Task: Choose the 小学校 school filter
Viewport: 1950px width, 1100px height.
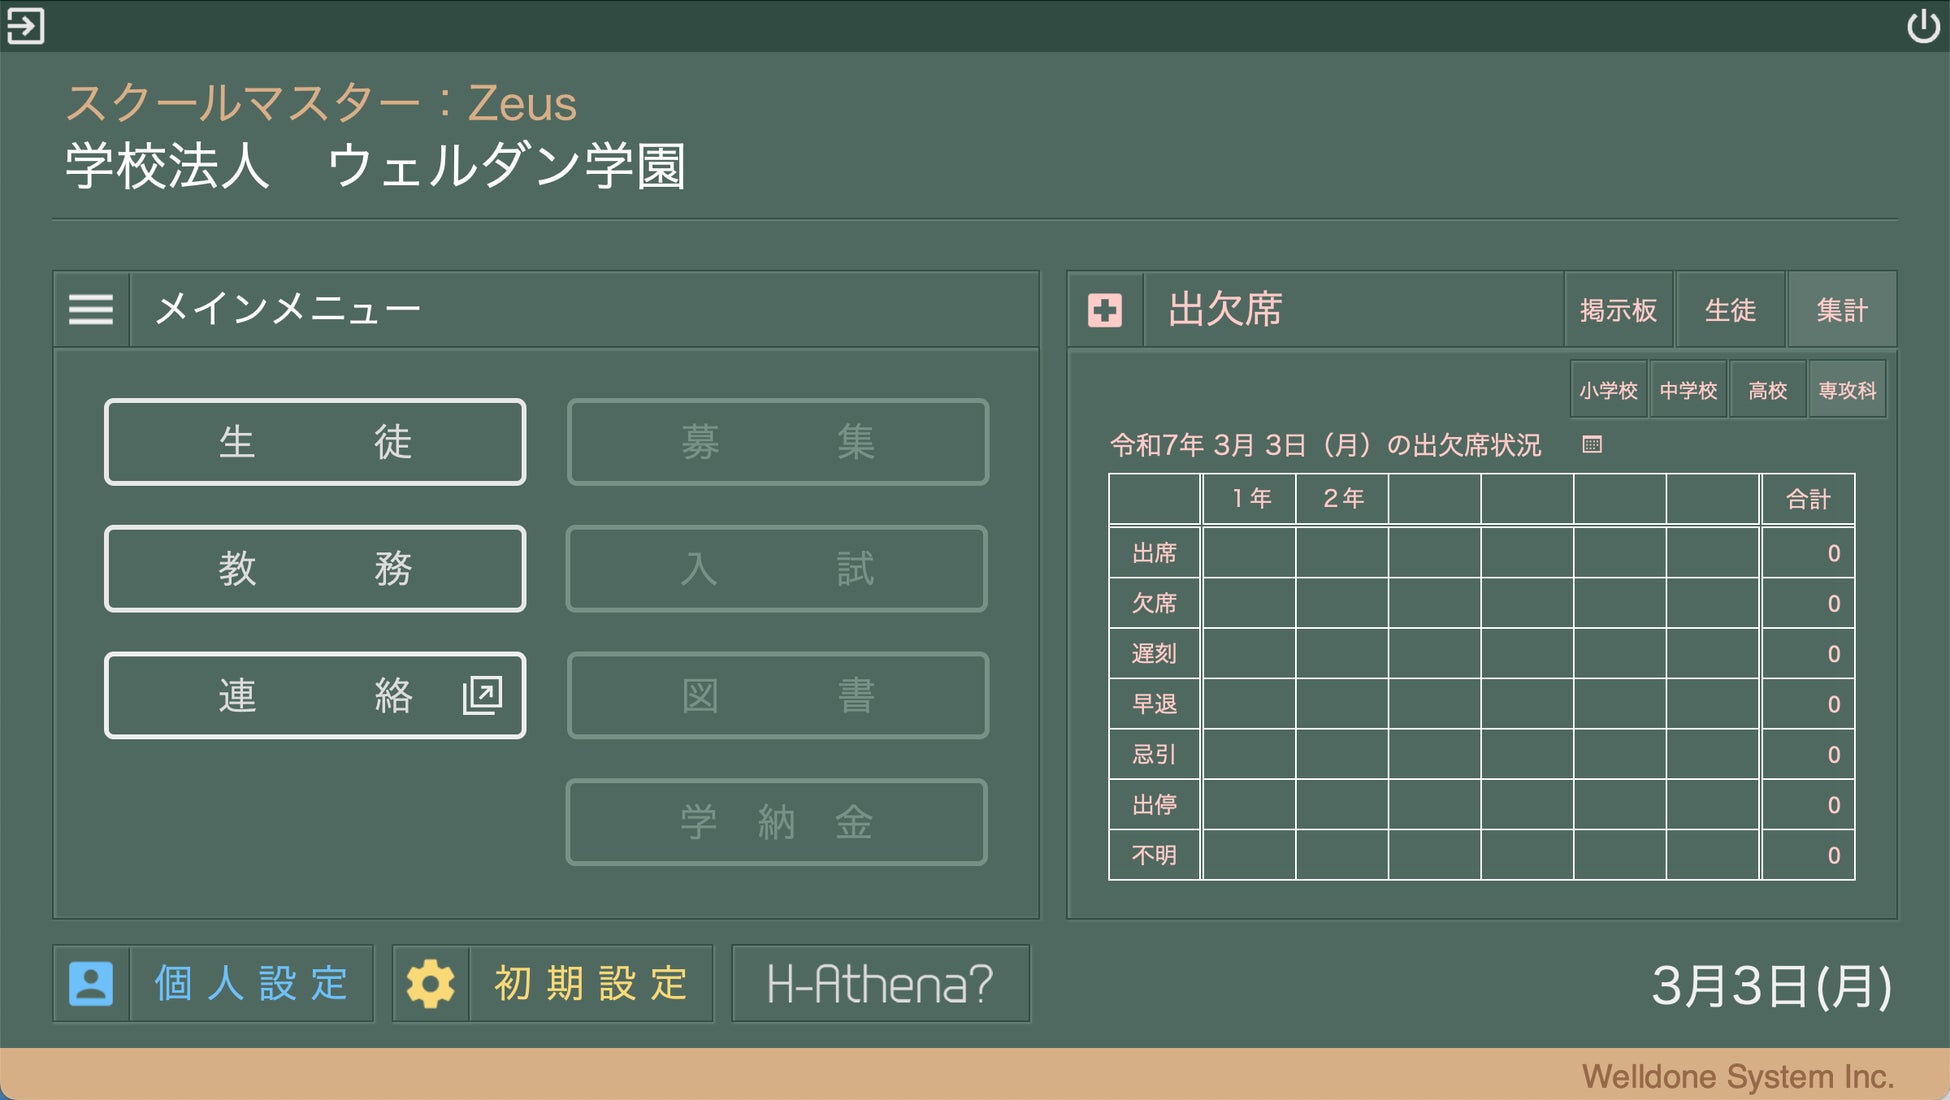Action: click(x=1608, y=390)
